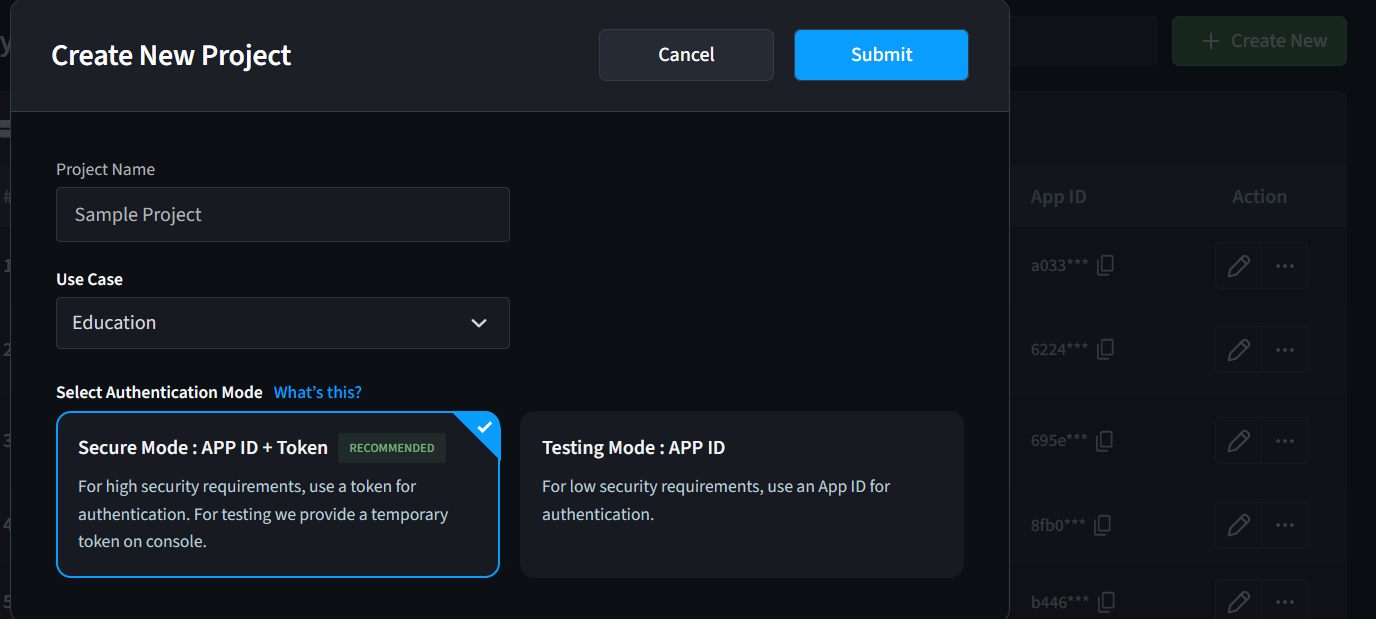Click the Select Authentication Mode label
This screenshot has height=619, width=1376.
[x=159, y=392]
